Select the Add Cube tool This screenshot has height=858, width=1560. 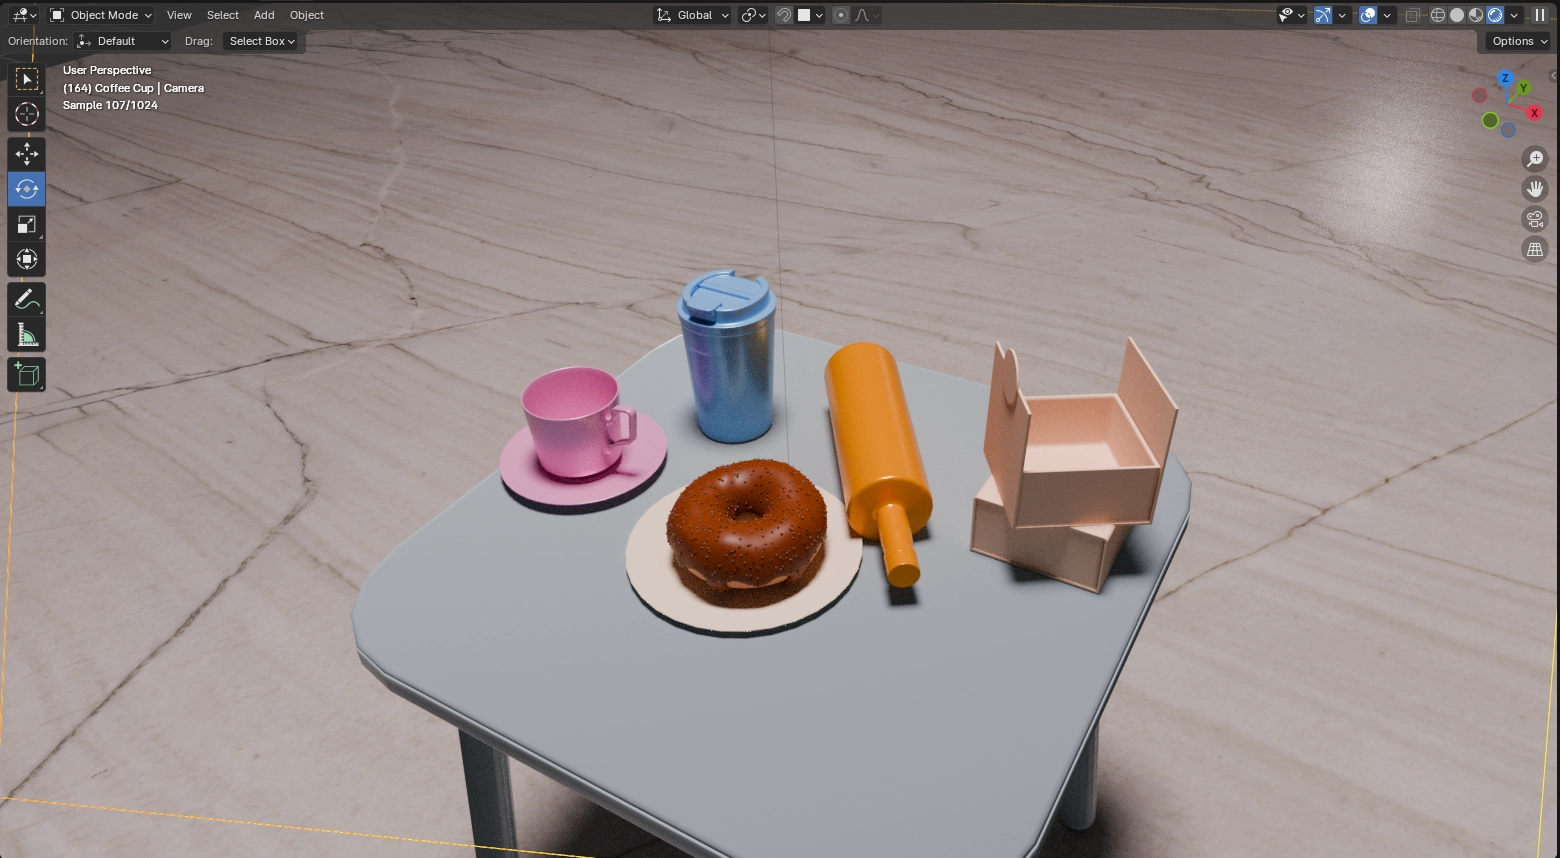point(27,375)
